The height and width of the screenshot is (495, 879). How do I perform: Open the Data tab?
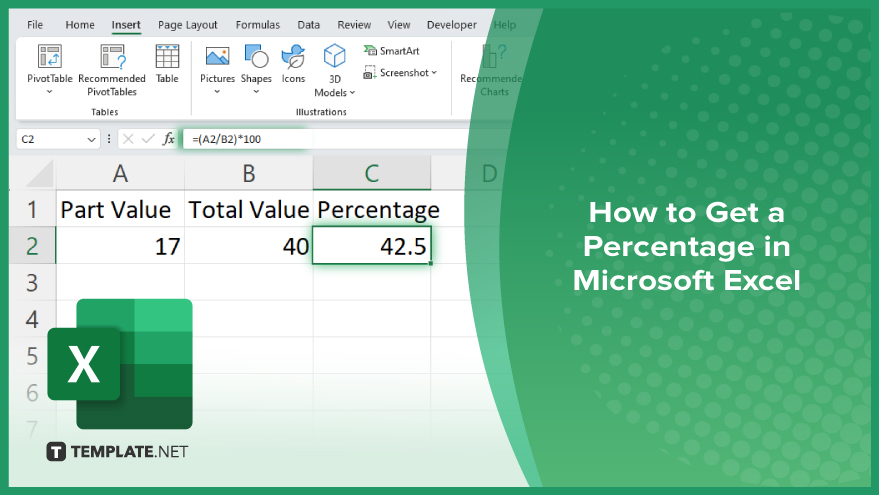308,25
